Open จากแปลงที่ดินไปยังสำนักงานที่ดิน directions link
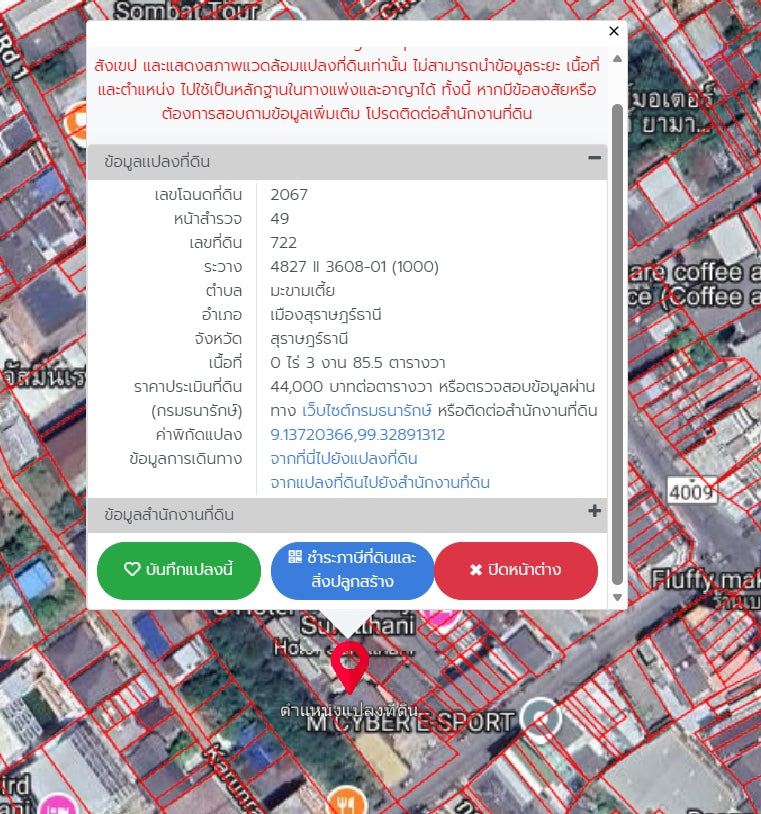This screenshot has width=761, height=814. [x=380, y=483]
